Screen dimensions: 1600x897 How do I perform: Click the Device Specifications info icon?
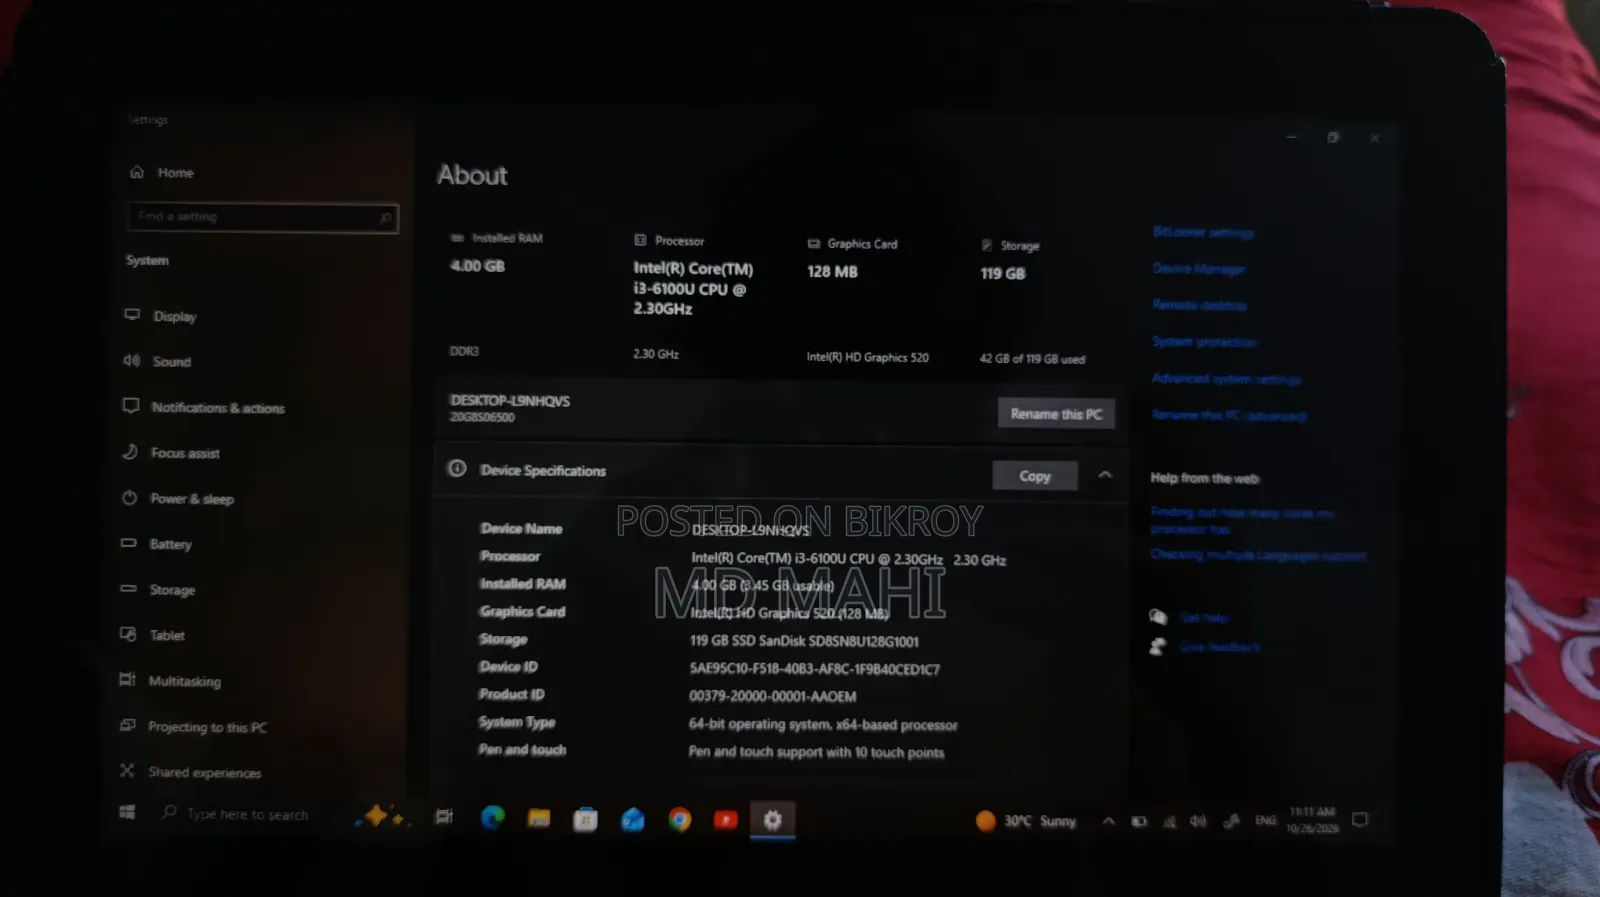click(457, 468)
